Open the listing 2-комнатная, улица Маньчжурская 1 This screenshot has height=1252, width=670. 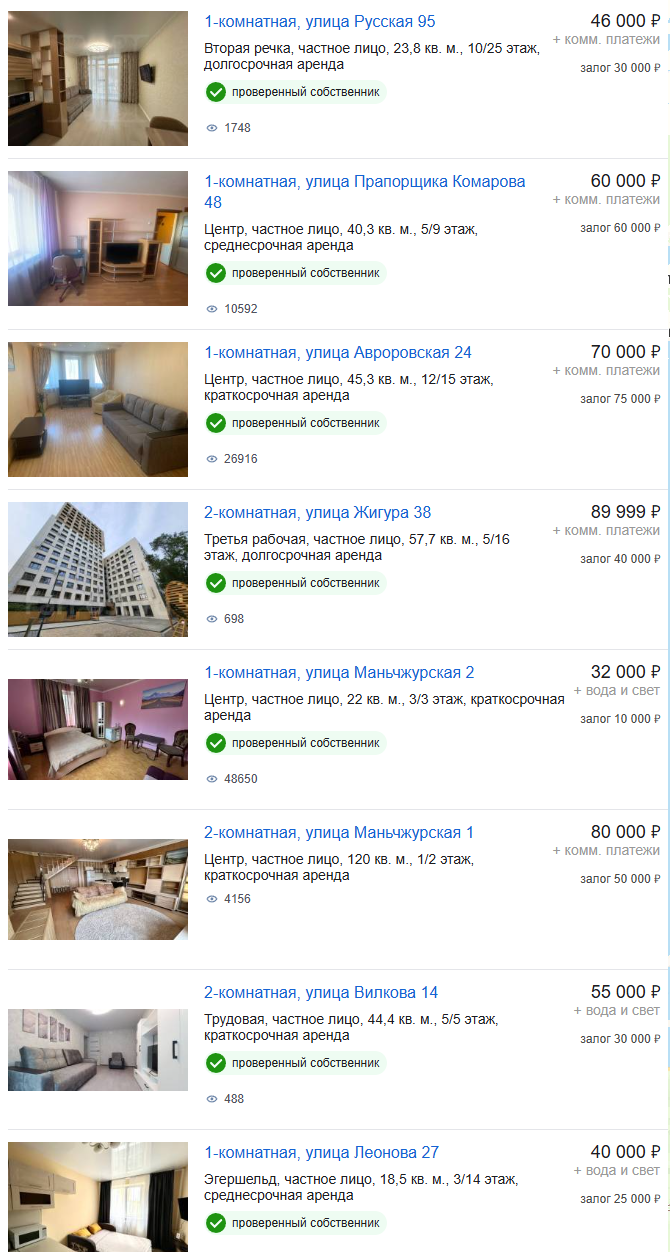(x=339, y=833)
